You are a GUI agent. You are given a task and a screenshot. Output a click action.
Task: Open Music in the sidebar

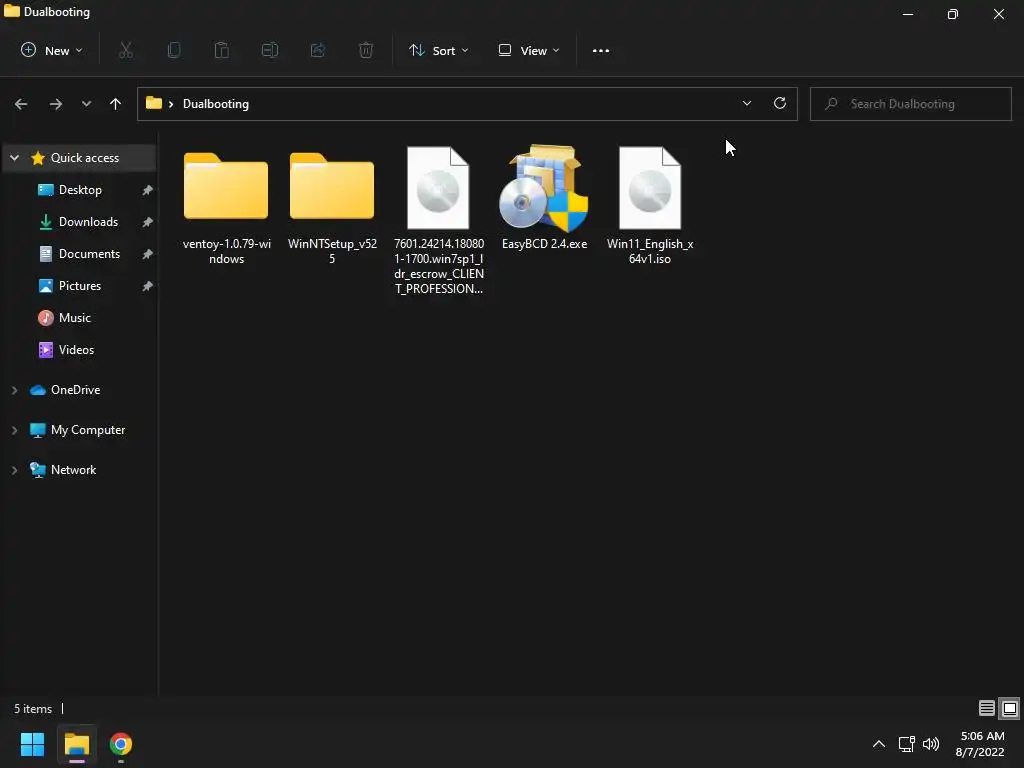[74, 318]
